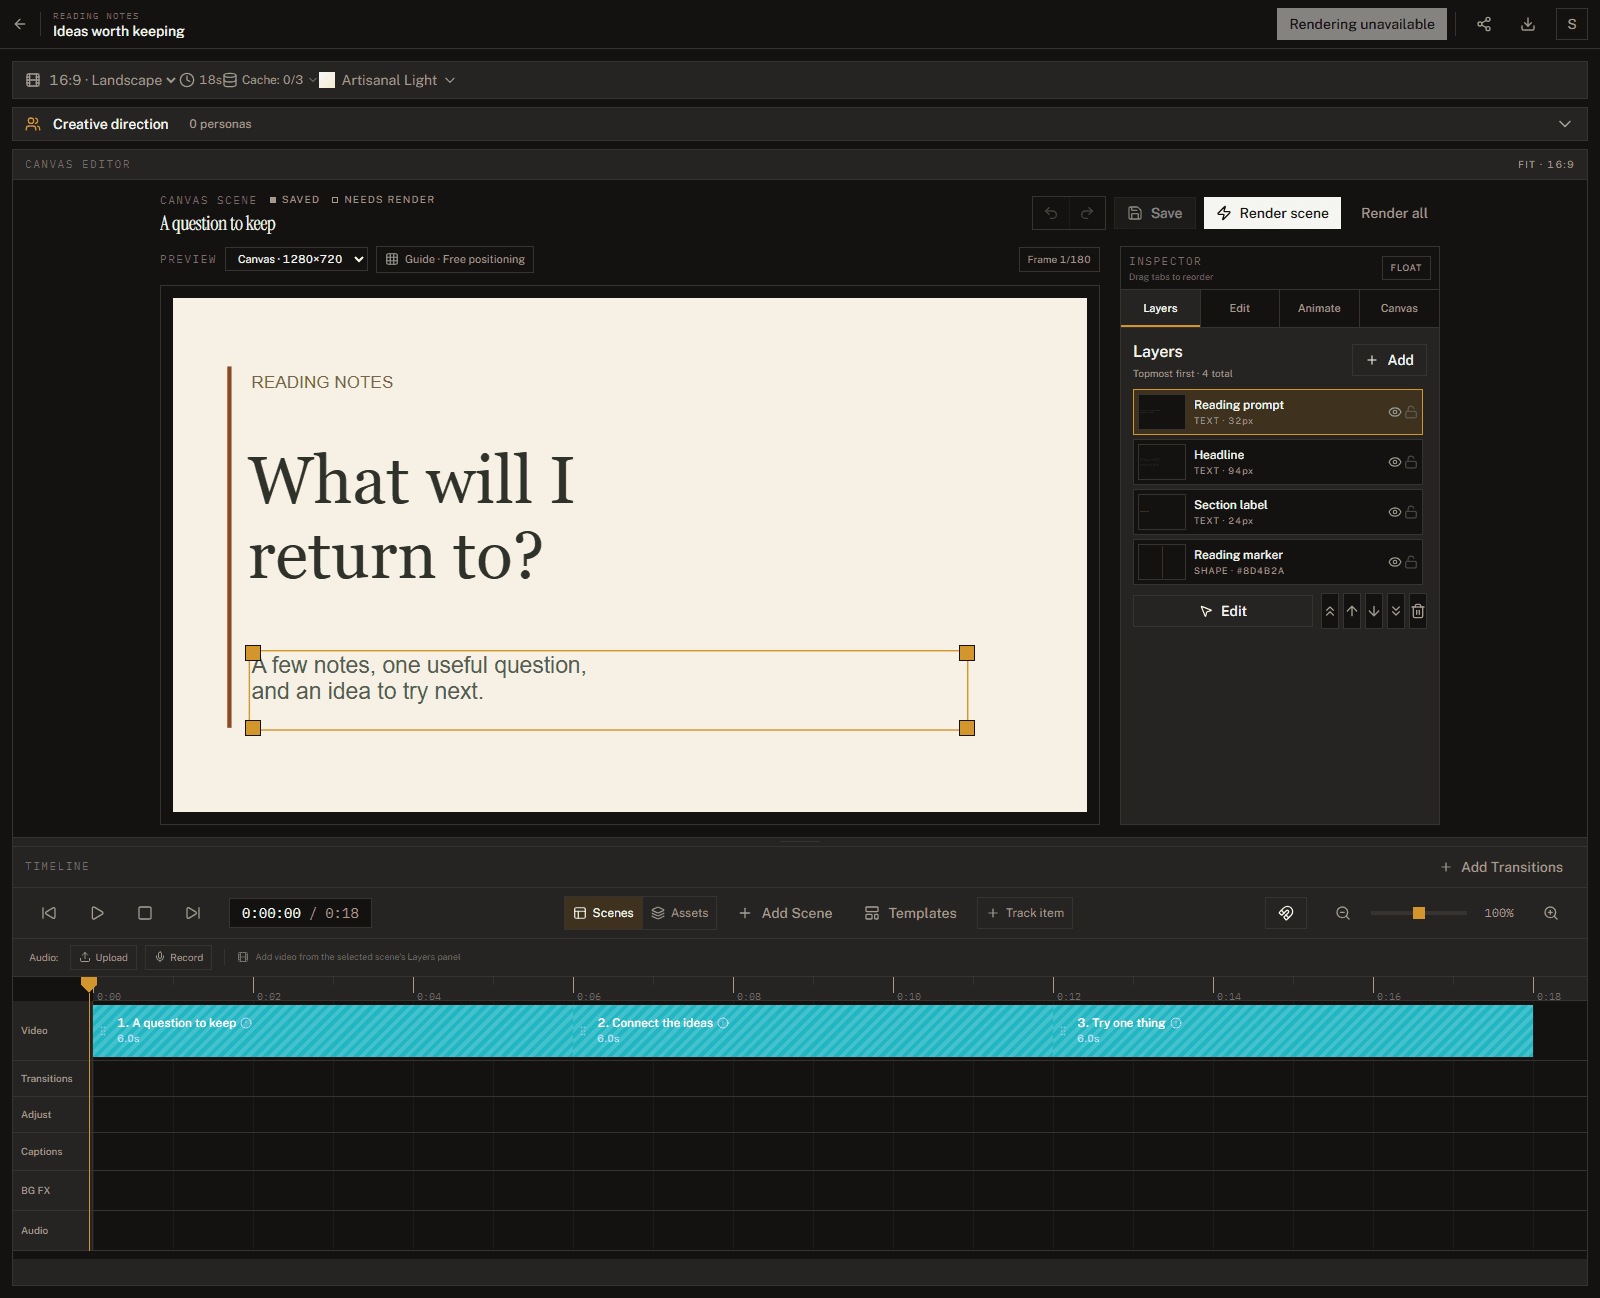Add a new layer with the Add button

[1389, 360]
